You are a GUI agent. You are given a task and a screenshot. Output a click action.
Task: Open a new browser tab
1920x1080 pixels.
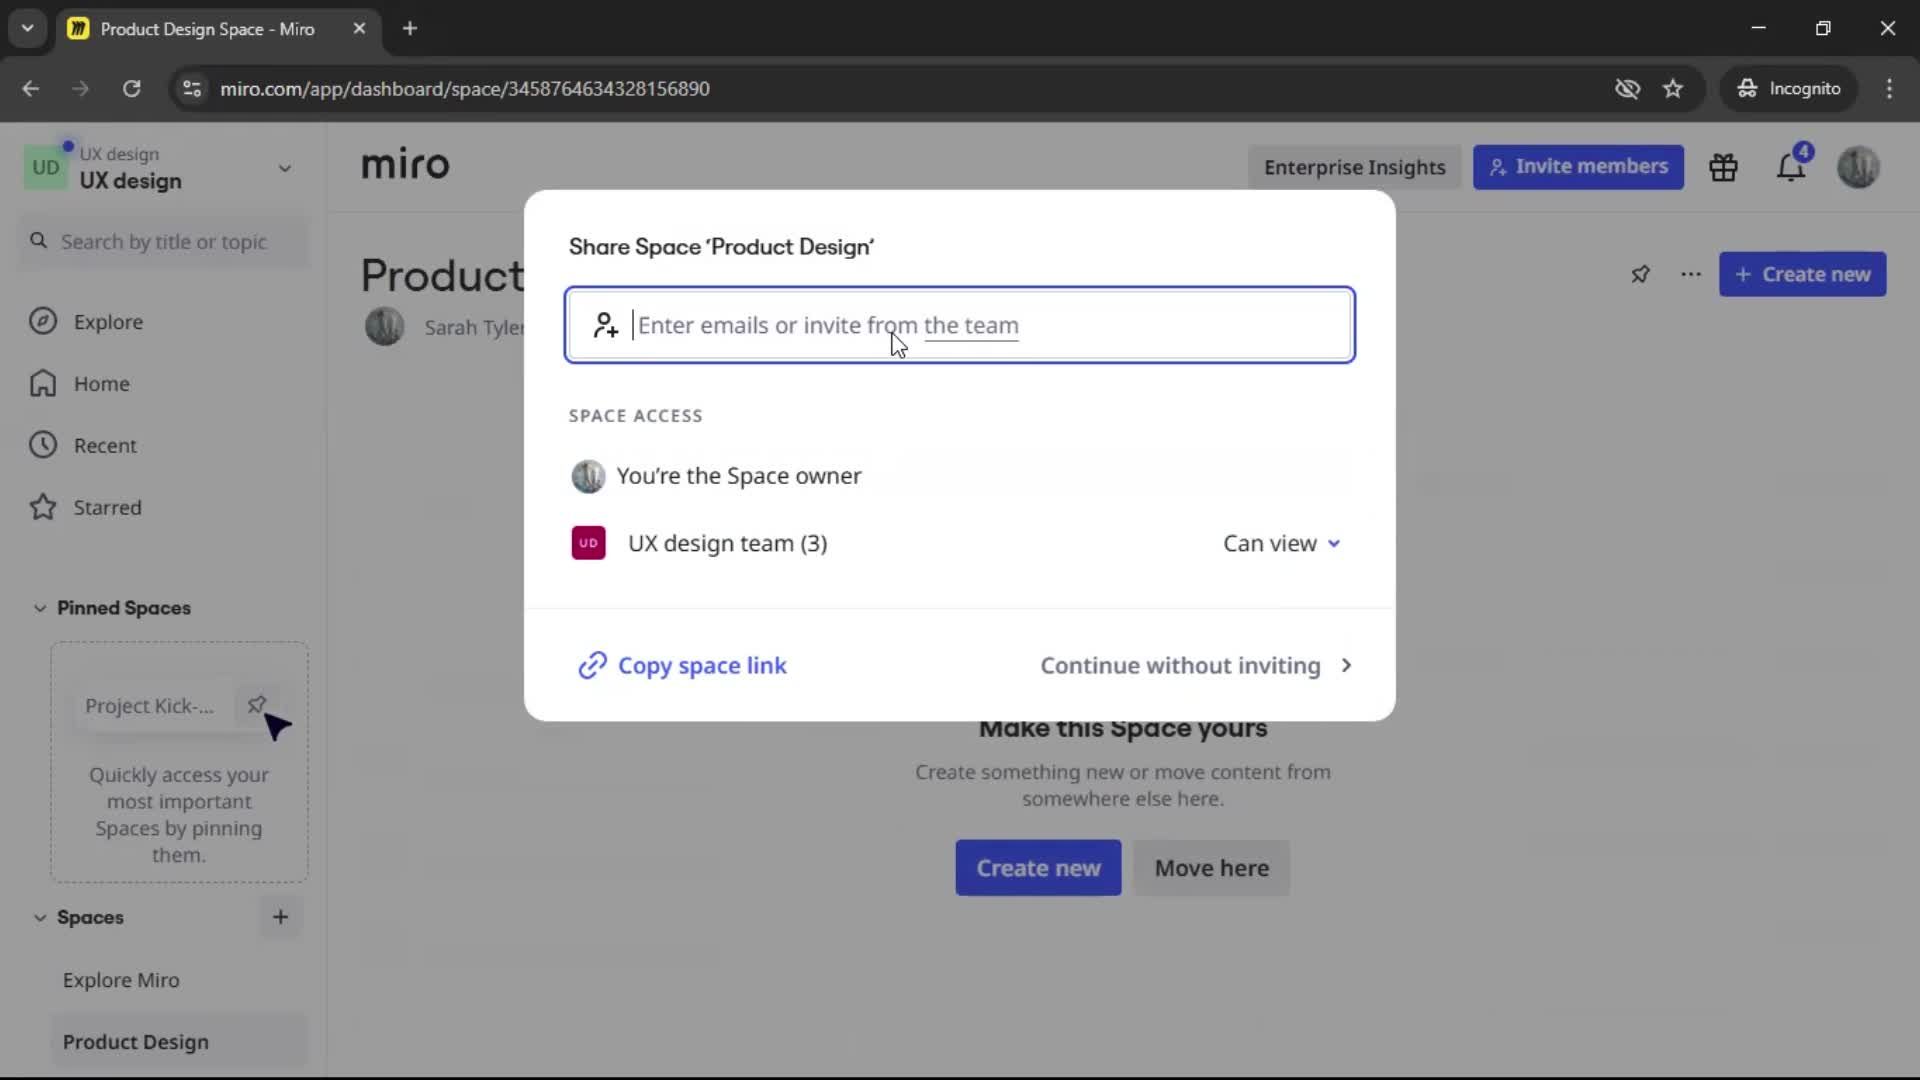point(410,28)
